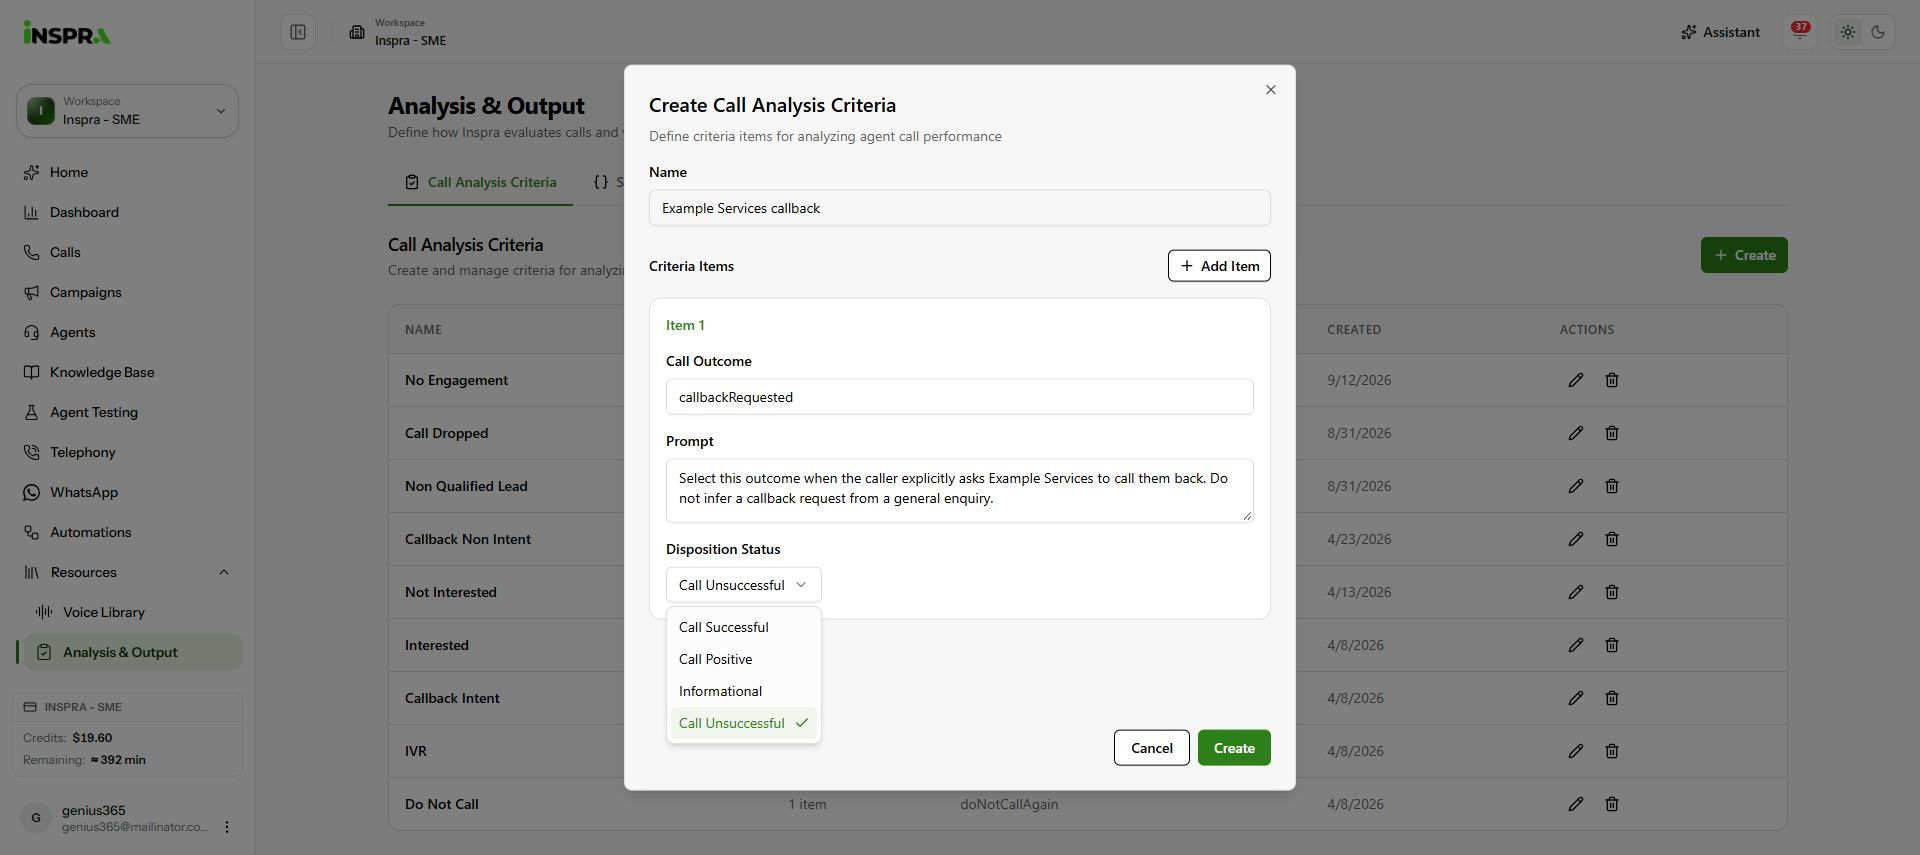The image size is (1920, 855).
Task: Switch to dark theme moon icon
Action: click(x=1878, y=32)
